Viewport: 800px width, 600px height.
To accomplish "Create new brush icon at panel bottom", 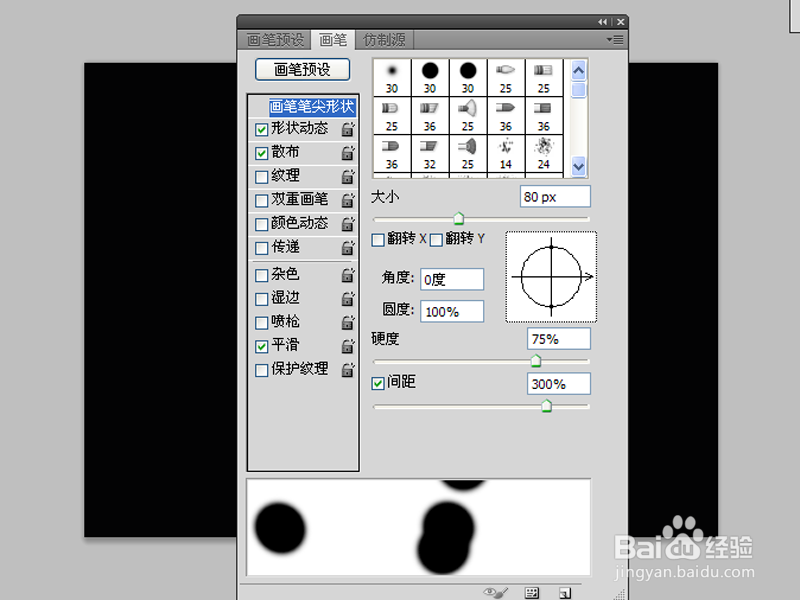I will click(565, 592).
